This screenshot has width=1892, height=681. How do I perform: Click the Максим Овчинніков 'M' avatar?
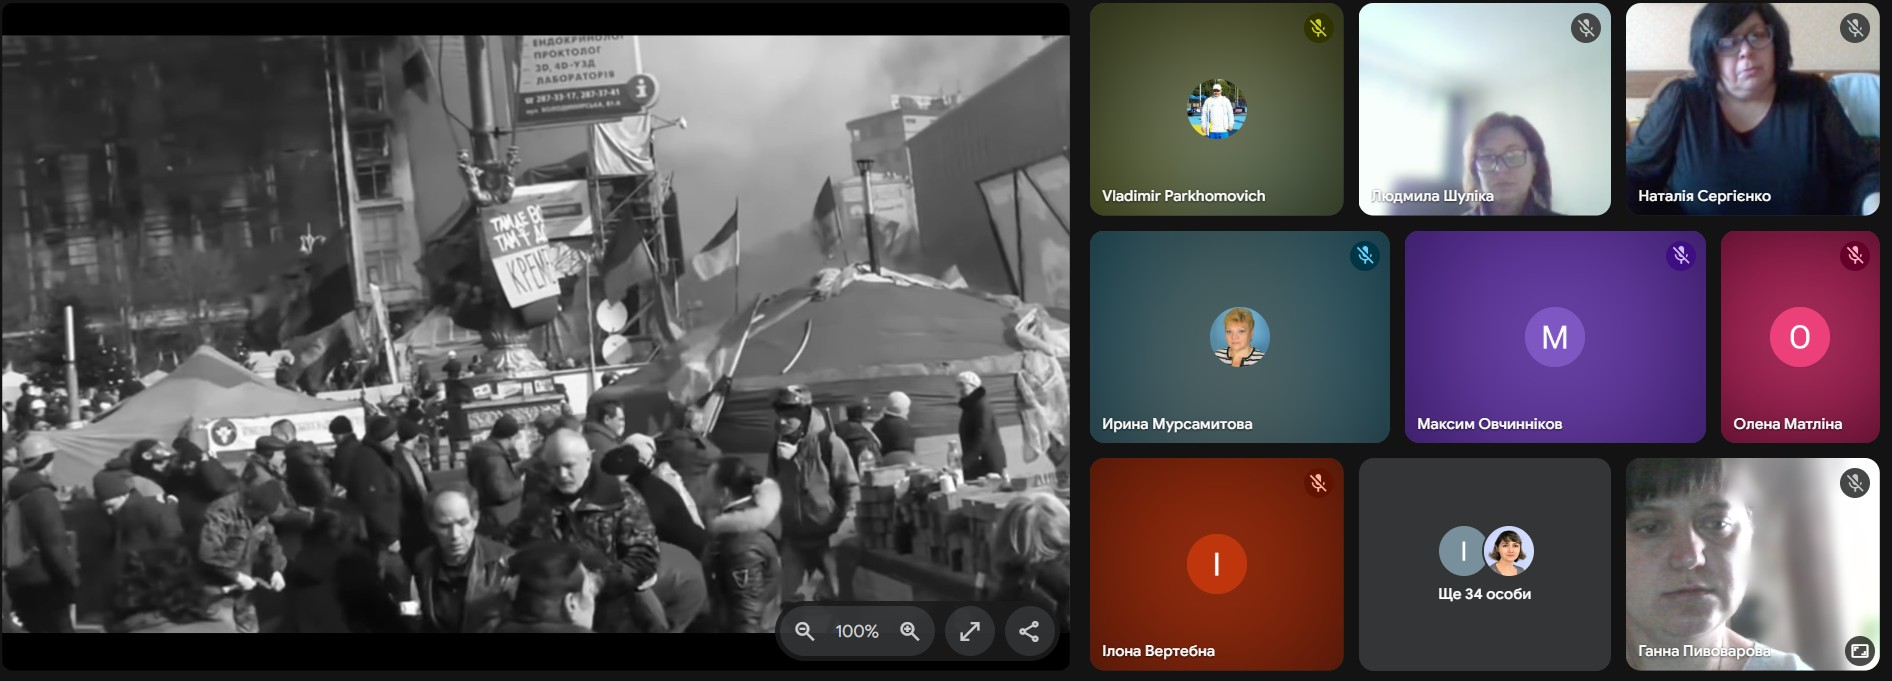pyautogui.click(x=1554, y=337)
